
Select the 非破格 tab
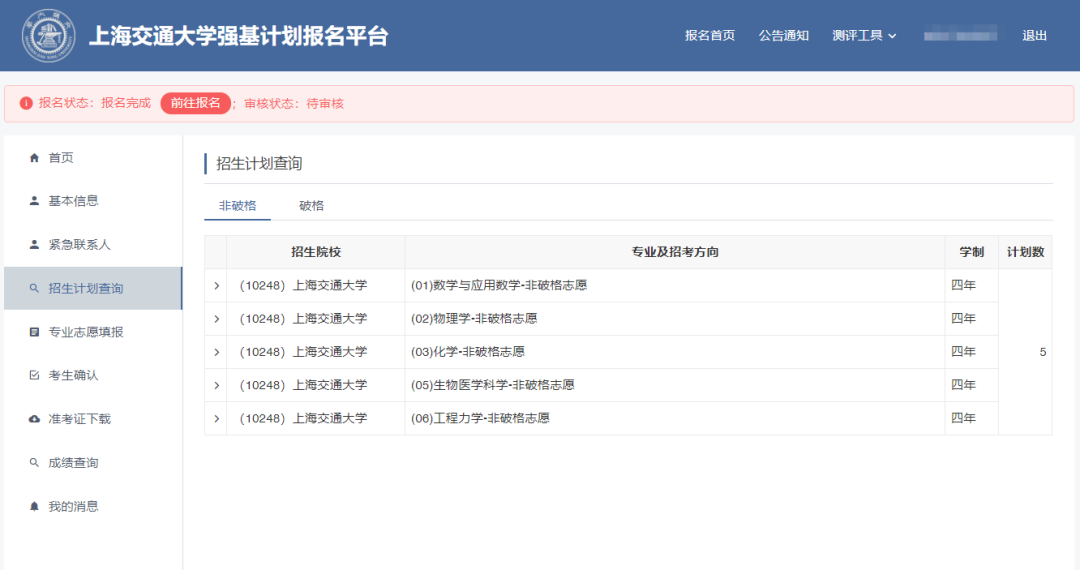point(237,206)
